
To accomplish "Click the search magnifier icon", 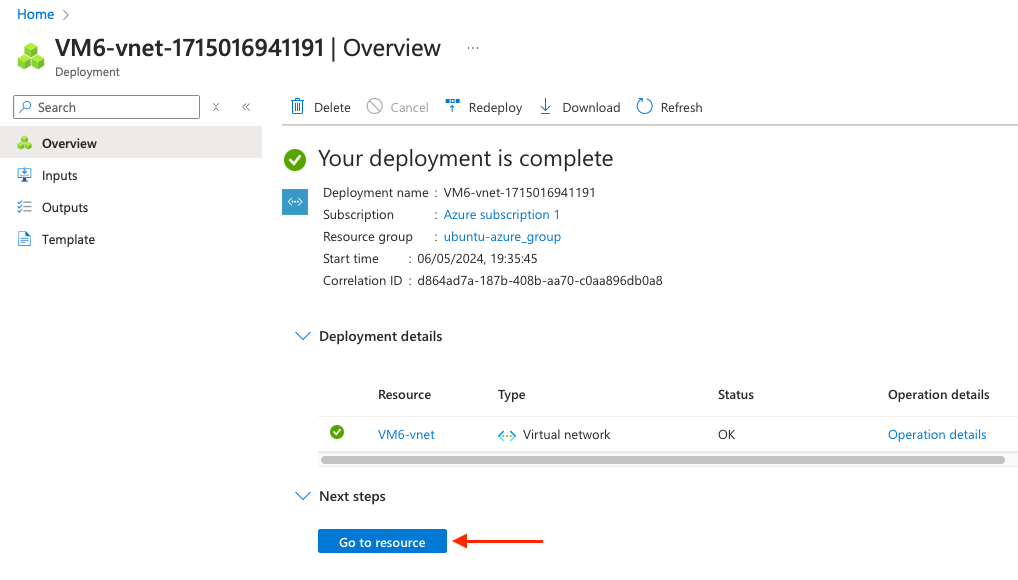I will (25, 107).
